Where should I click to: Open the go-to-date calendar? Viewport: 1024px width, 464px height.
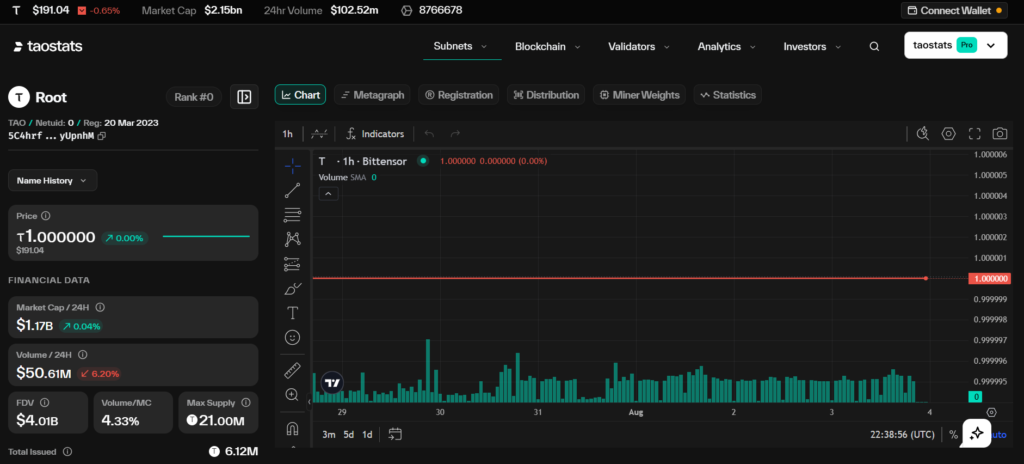(x=394, y=434)
